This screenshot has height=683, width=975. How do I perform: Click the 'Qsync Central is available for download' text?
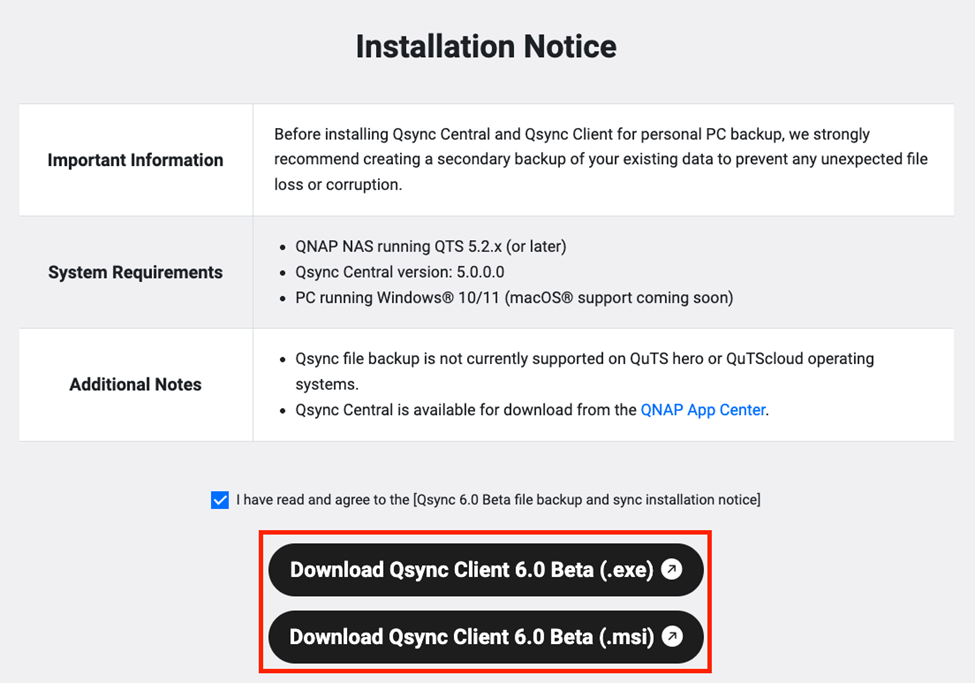[x=466, y=409]
